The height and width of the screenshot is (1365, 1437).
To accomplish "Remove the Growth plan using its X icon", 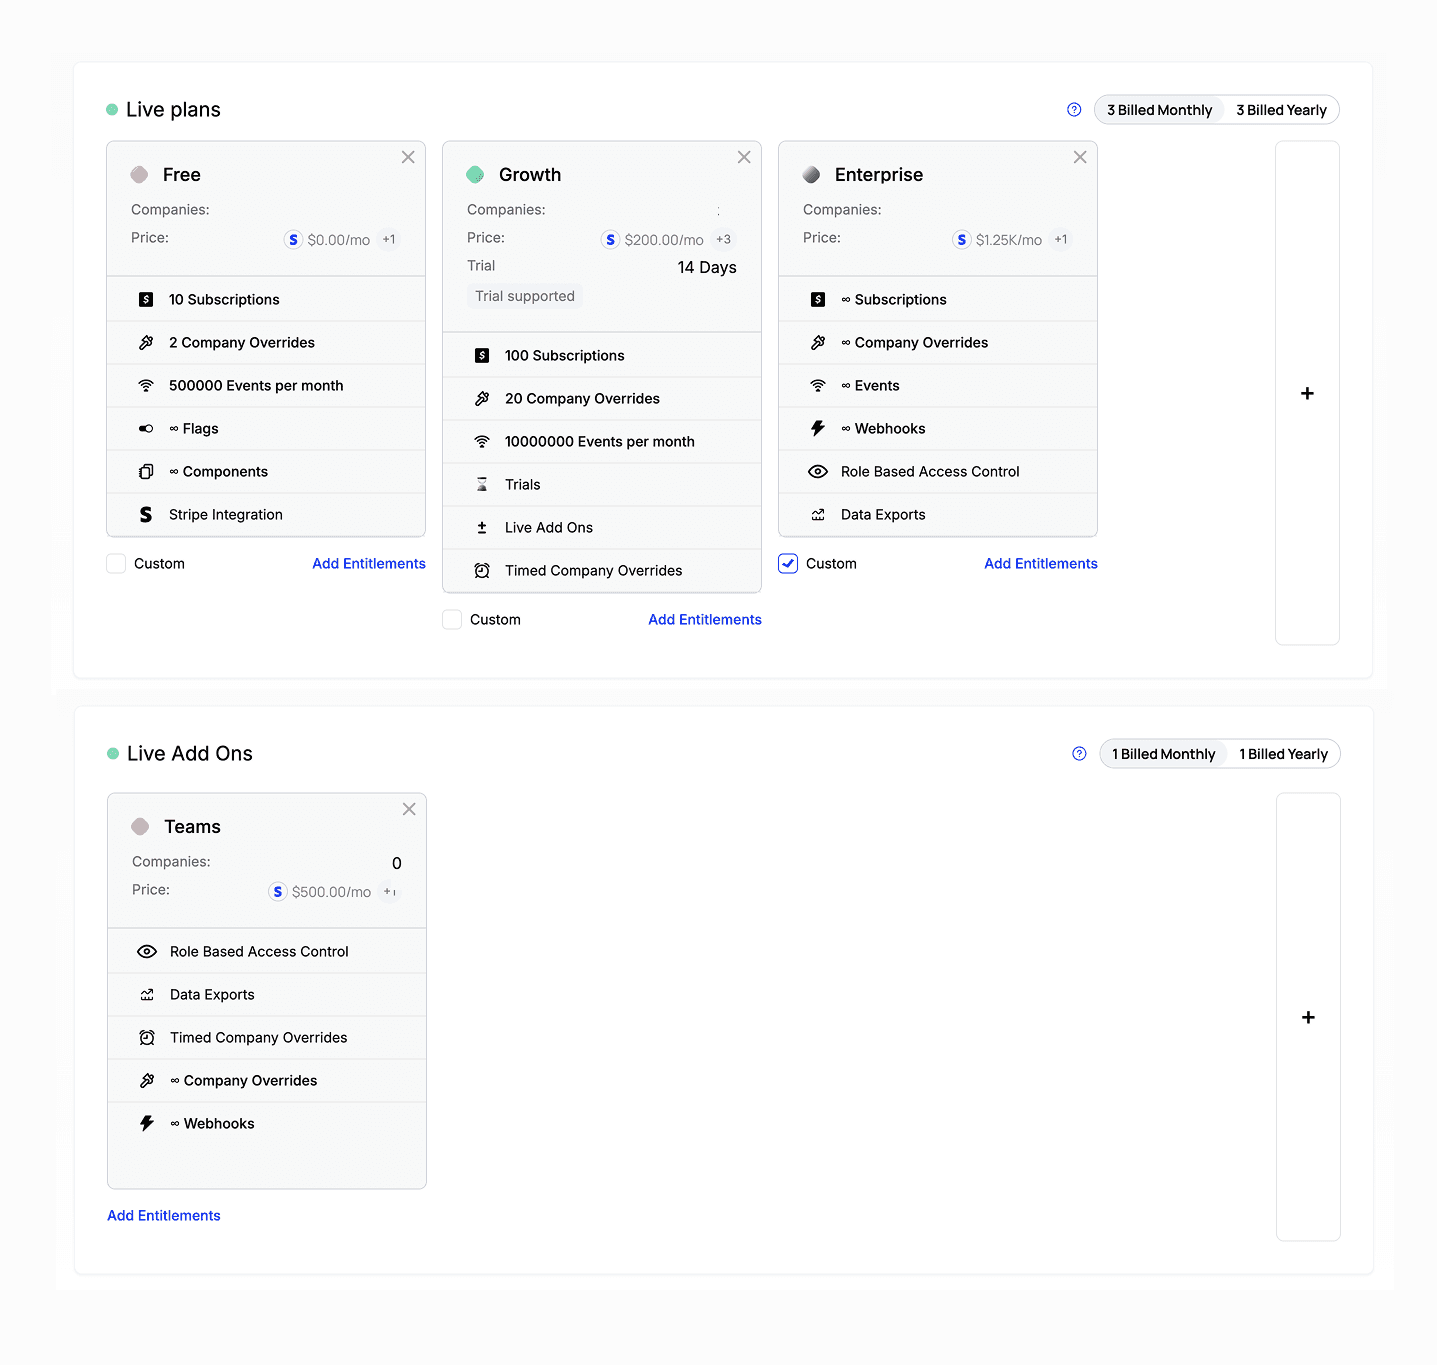I will click(744, 157).
